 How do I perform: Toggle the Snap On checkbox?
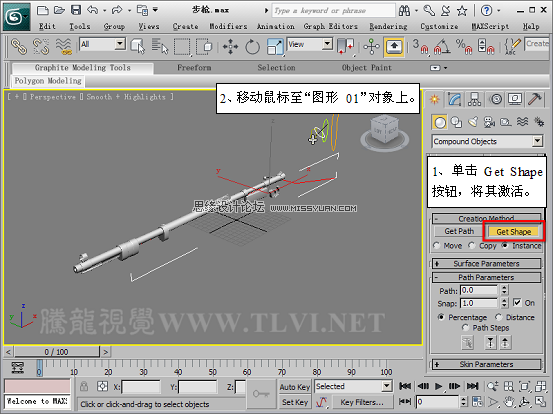[x=517, y=303]
